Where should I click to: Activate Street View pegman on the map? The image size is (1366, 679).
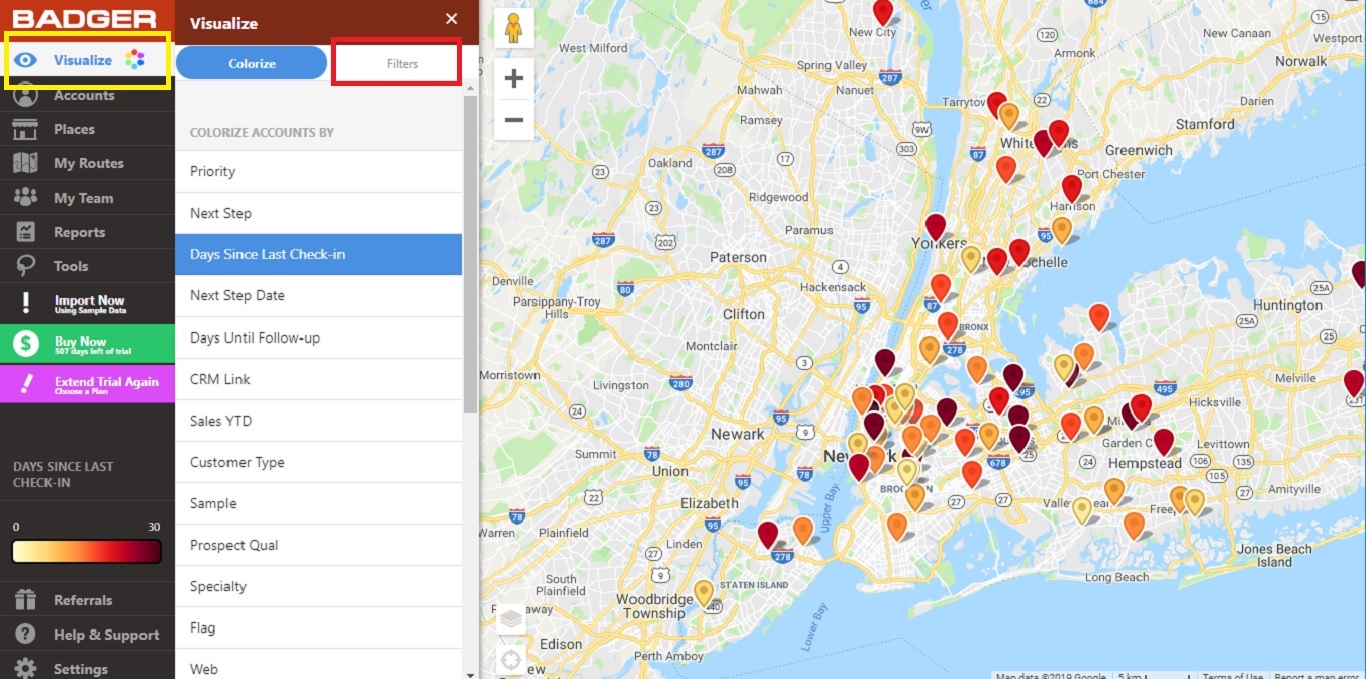pos(513,27)
